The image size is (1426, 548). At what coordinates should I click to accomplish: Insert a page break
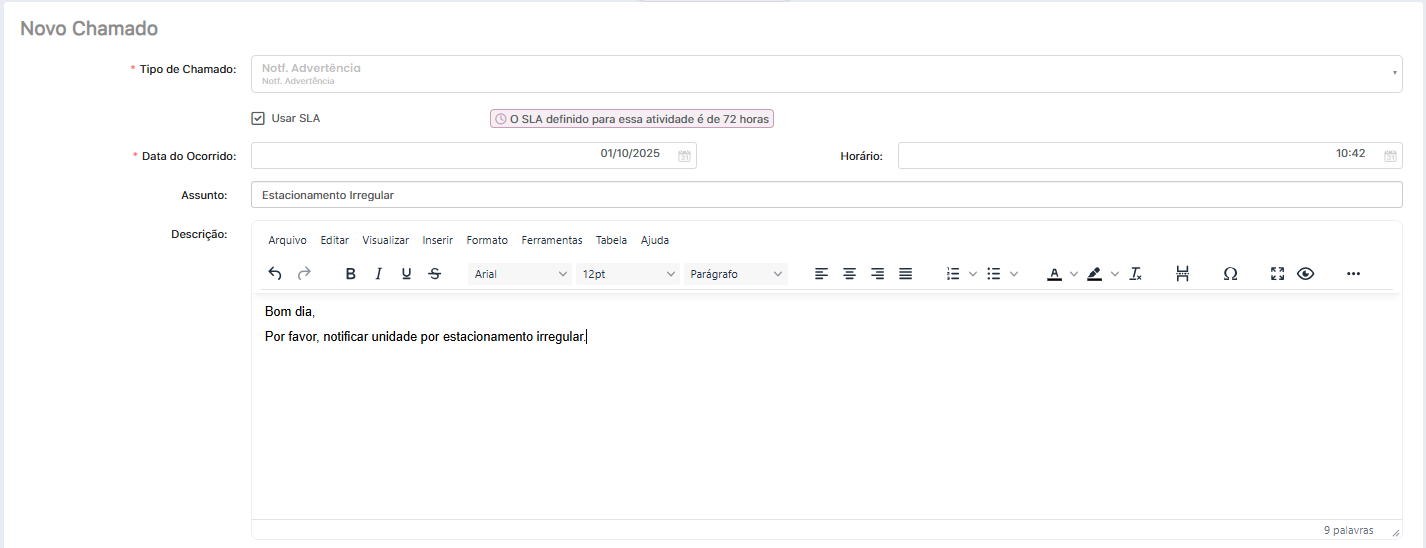[x=1182, y=273]
